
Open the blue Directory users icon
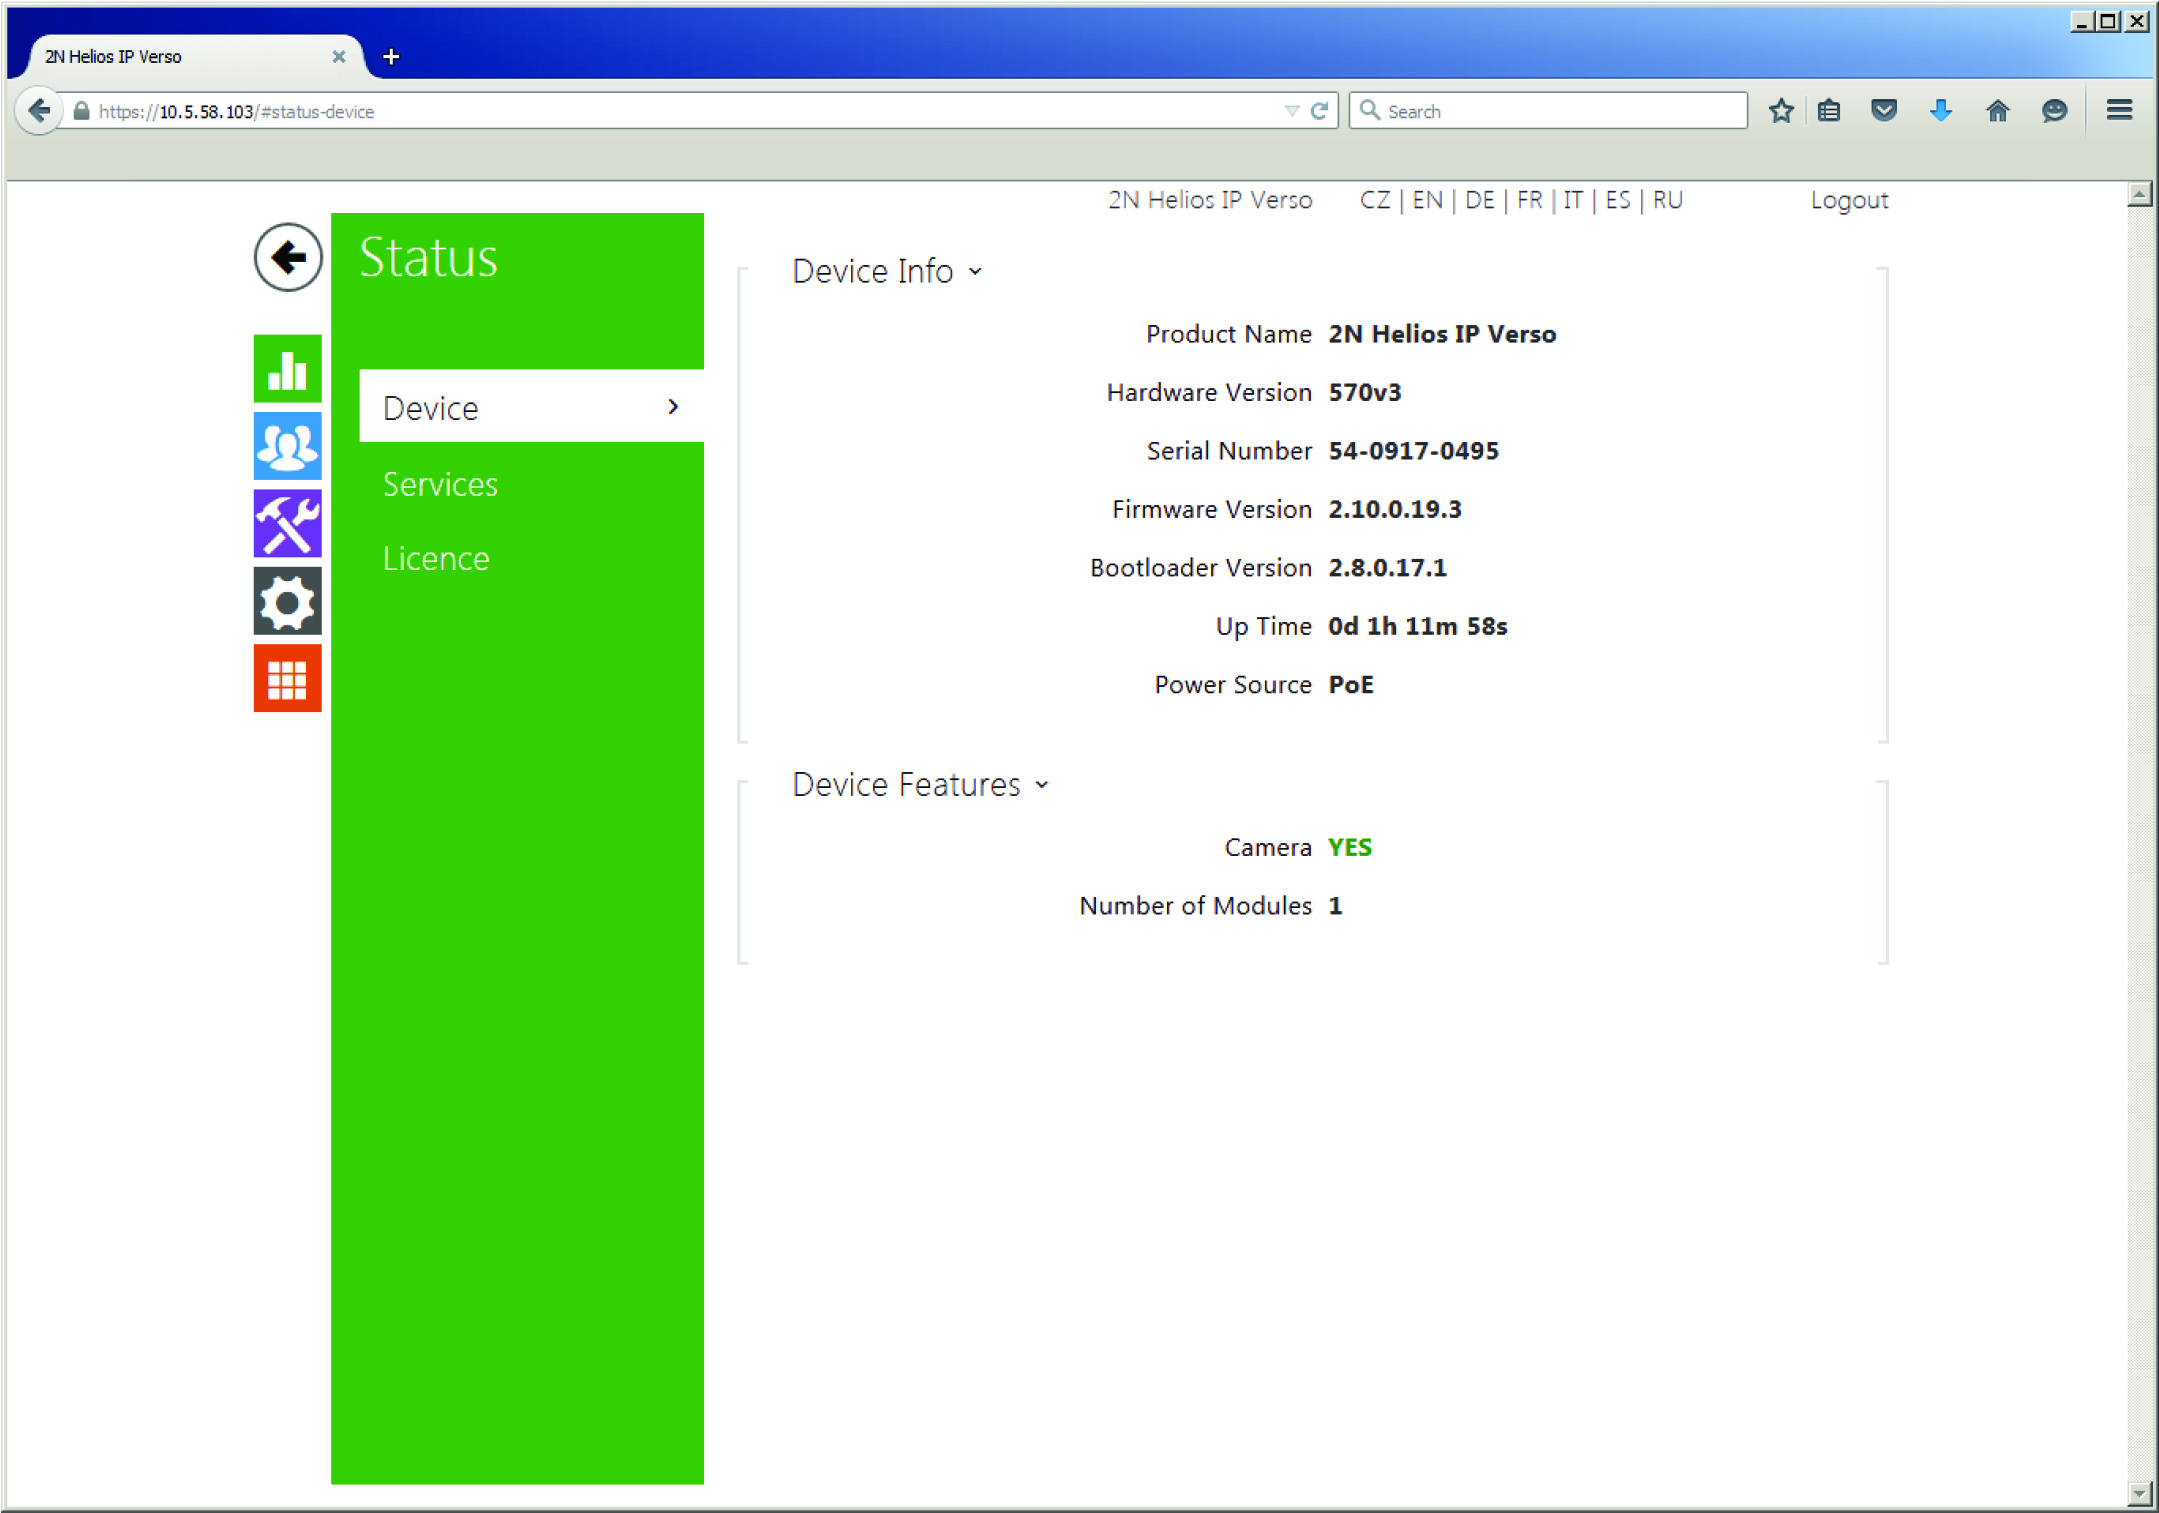tap(287, 446)
